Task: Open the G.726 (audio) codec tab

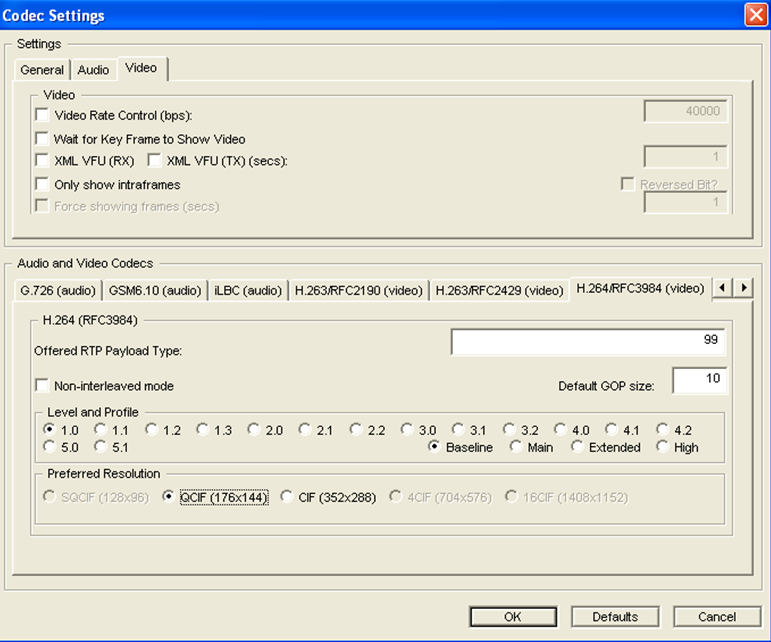Action: 58,291
